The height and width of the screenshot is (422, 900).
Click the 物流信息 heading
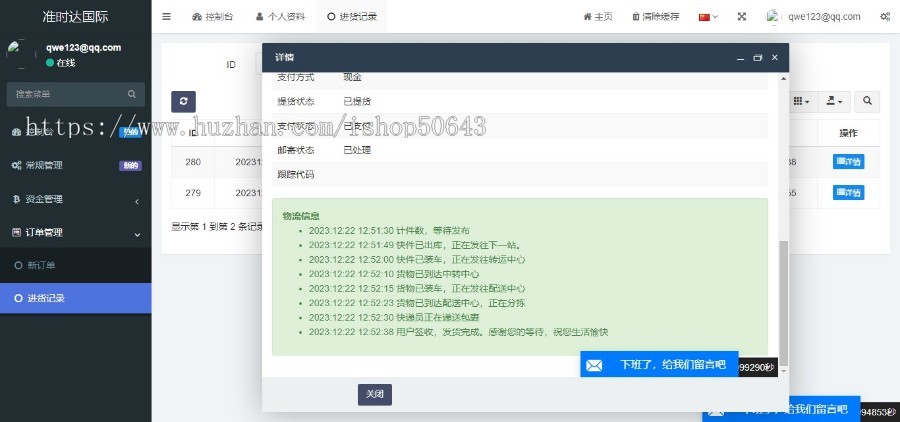point(301,216)
